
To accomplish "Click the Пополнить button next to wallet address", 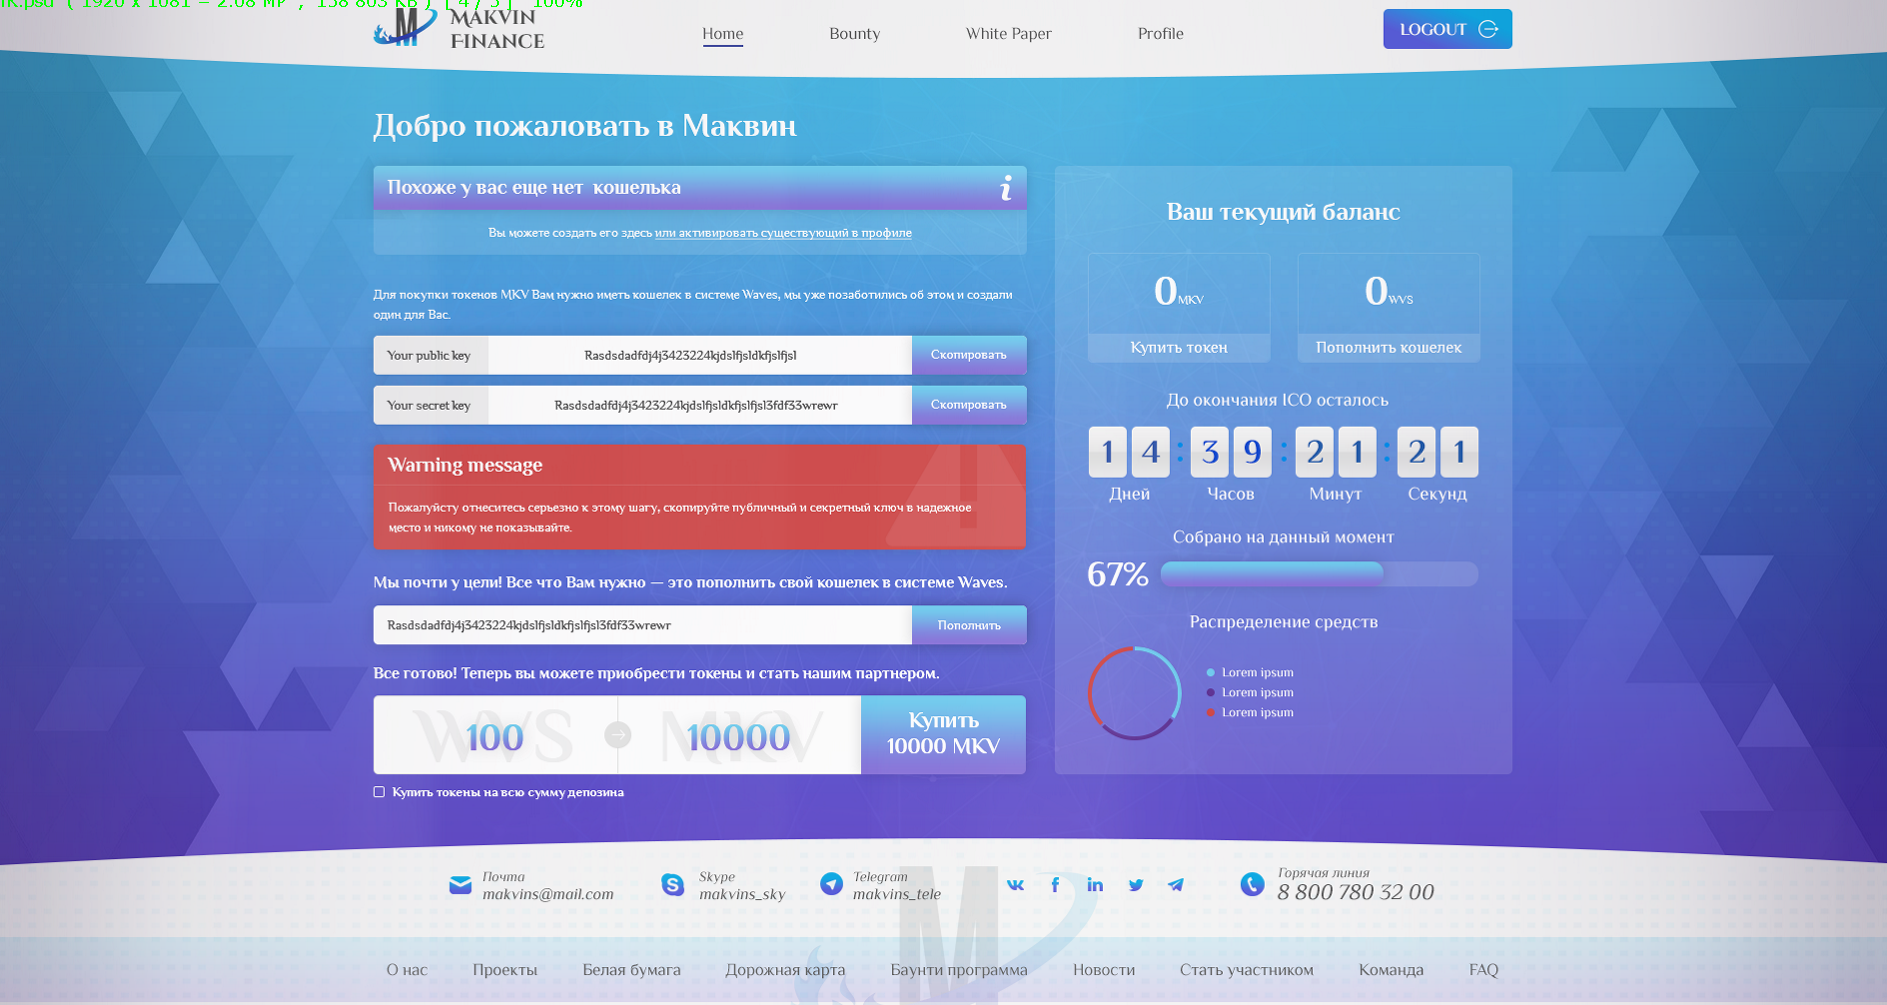I will pos(969,625).
